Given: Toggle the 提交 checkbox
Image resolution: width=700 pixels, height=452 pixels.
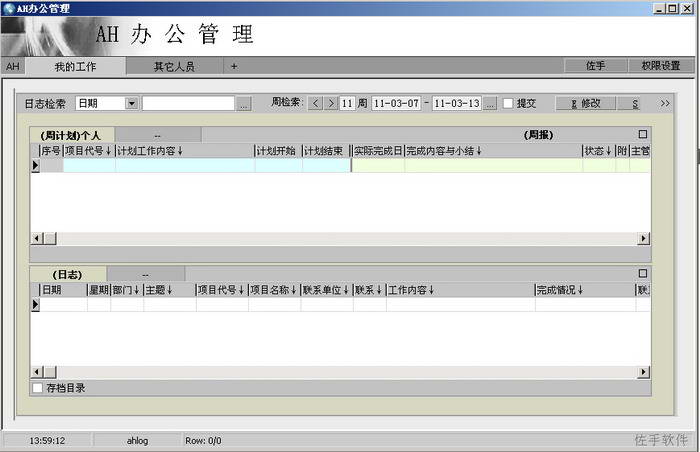Looking at the screenshot, I should tap(508, 103).
